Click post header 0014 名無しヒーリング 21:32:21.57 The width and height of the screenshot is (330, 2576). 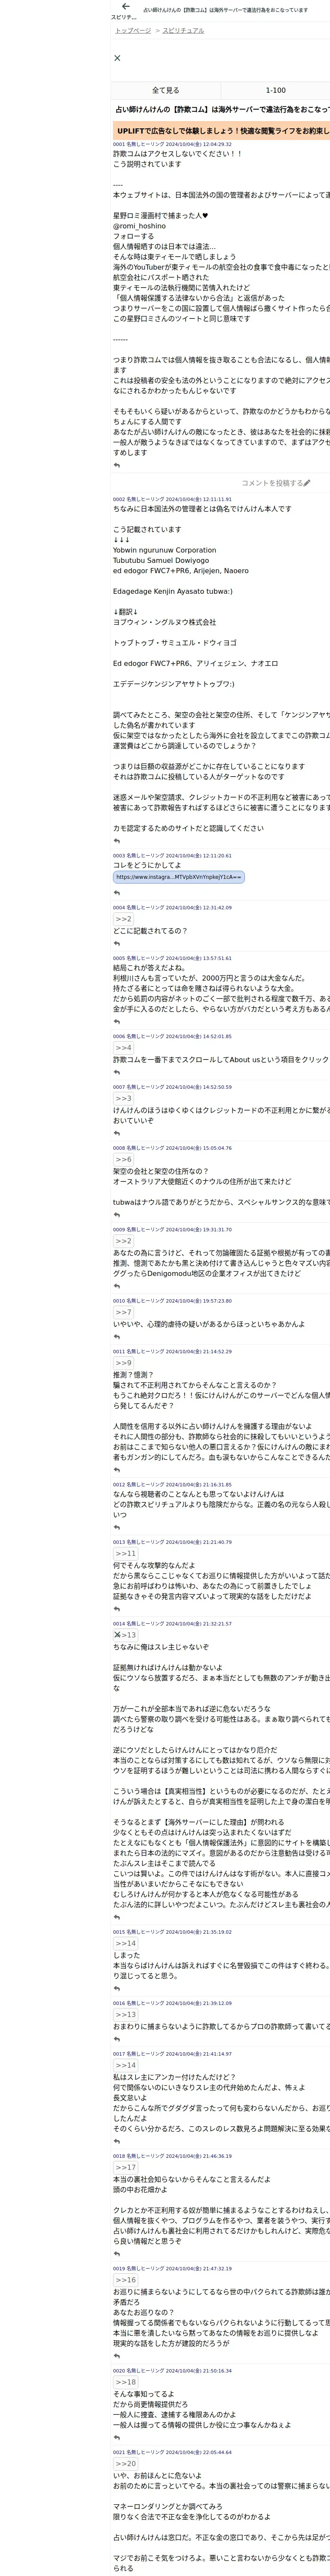coord(172,1624)
